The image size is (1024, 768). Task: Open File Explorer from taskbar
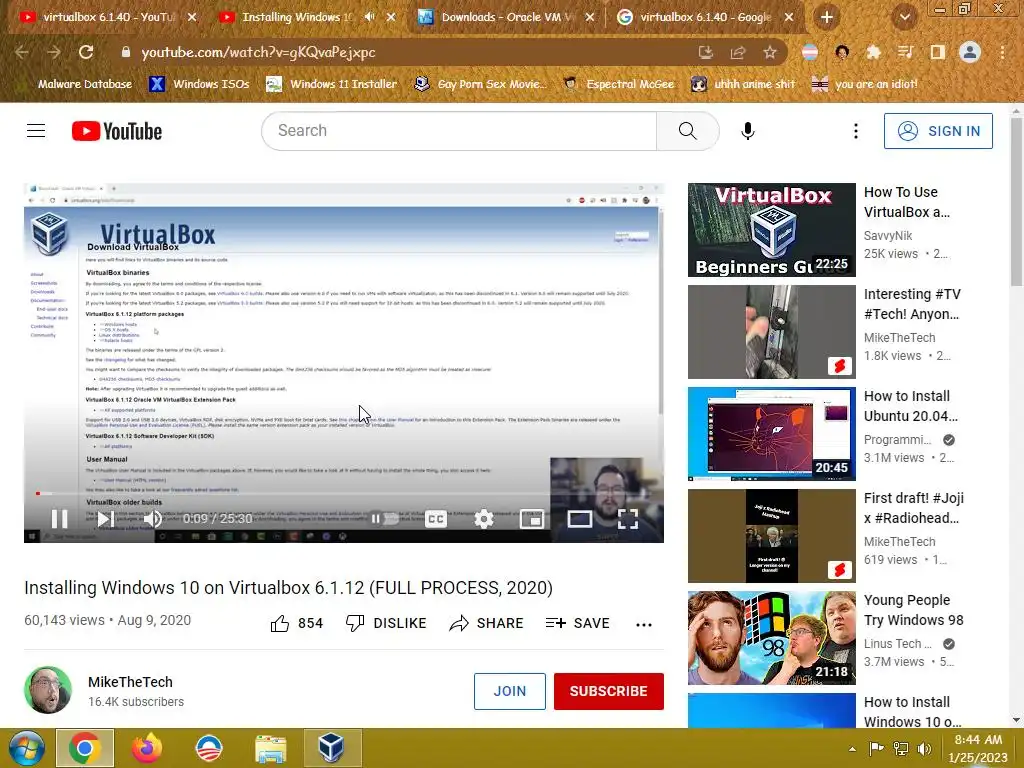270,748
